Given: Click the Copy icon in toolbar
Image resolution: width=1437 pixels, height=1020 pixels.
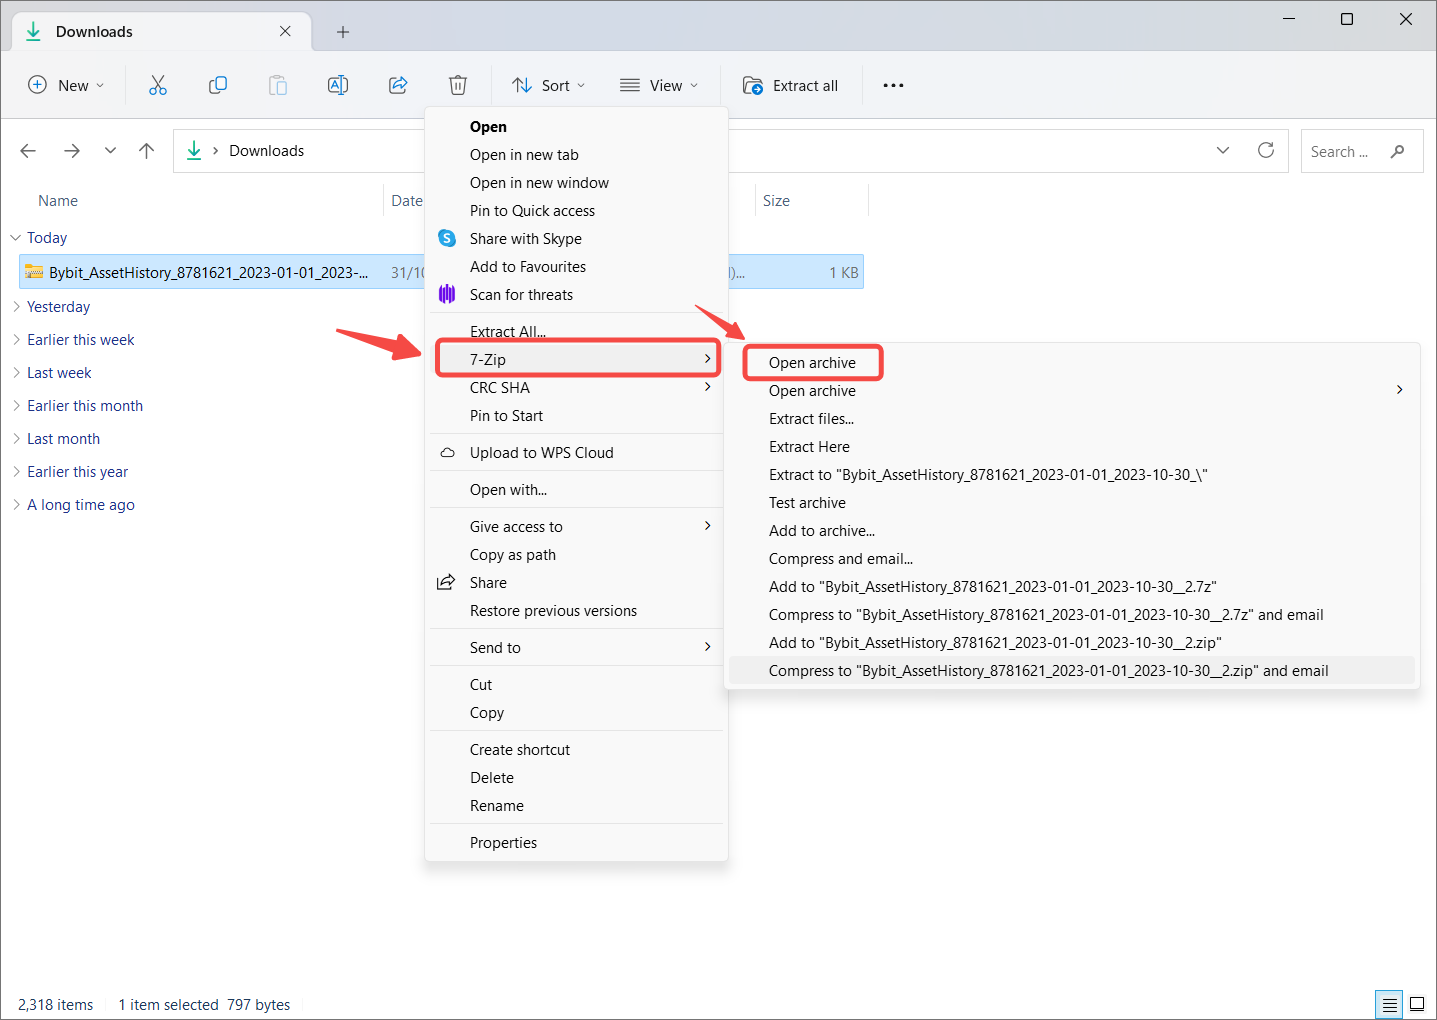Looking at the screenshot, I should (x=218, y=86).
